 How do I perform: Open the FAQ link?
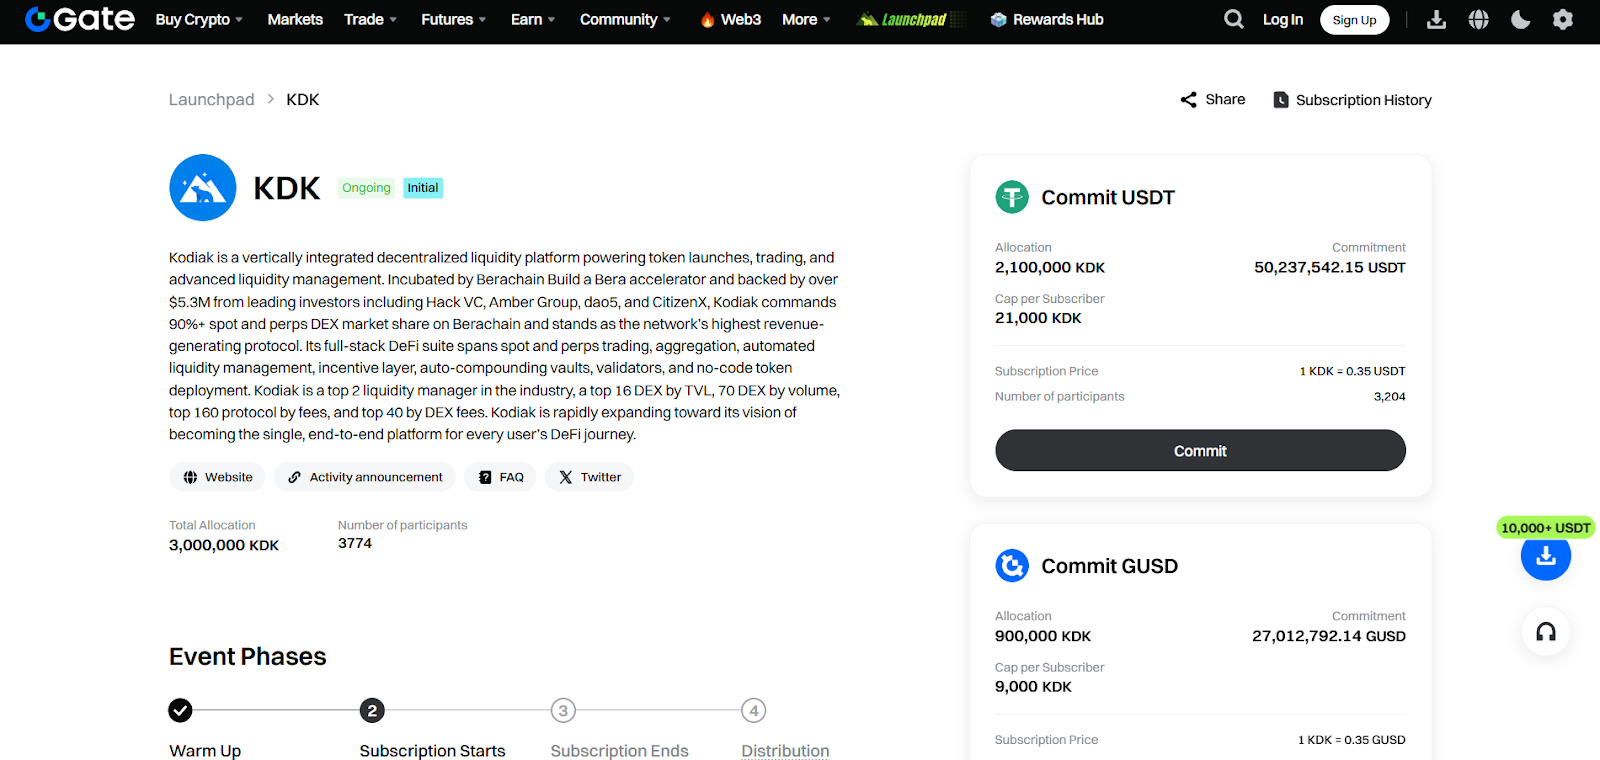point(500,477)
